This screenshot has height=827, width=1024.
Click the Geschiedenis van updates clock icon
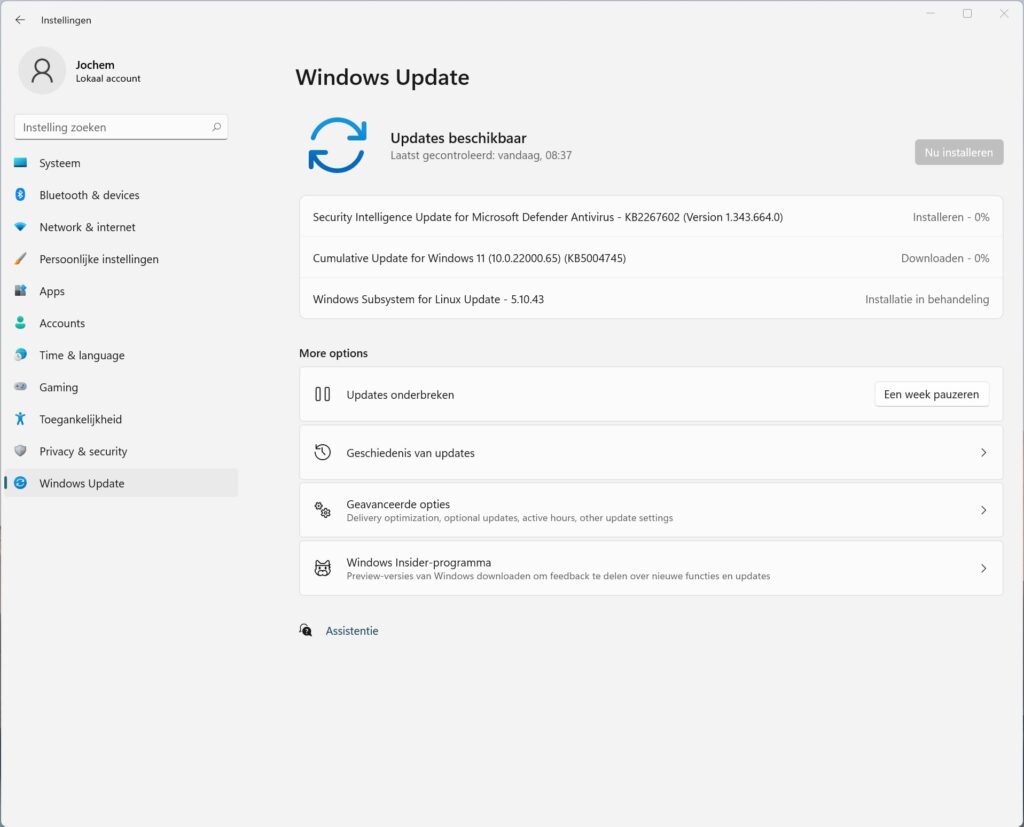[x=322, y=452]
